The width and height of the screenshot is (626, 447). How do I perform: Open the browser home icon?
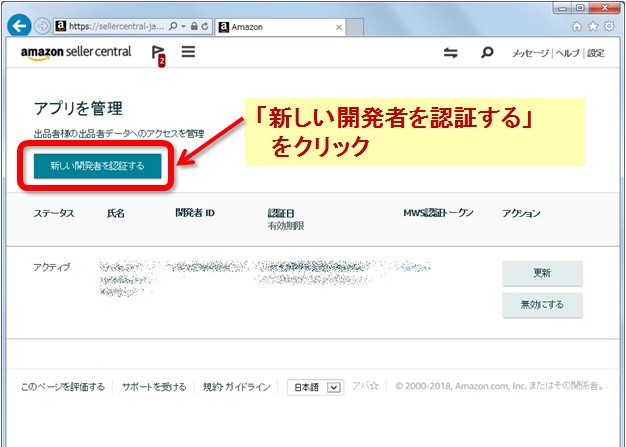point(575,27)
